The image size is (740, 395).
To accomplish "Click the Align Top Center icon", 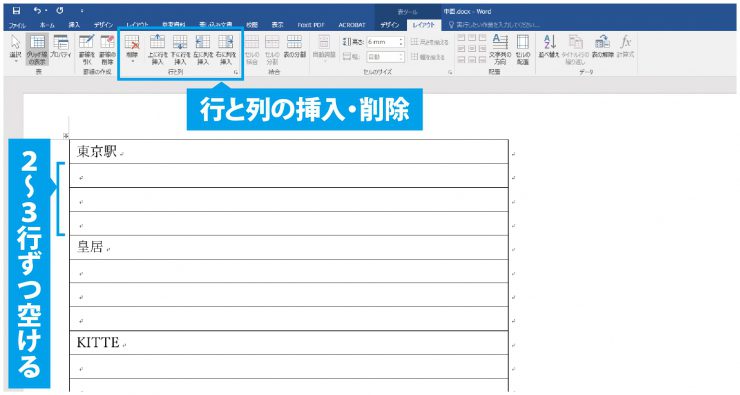I will [x=471, y=37].
